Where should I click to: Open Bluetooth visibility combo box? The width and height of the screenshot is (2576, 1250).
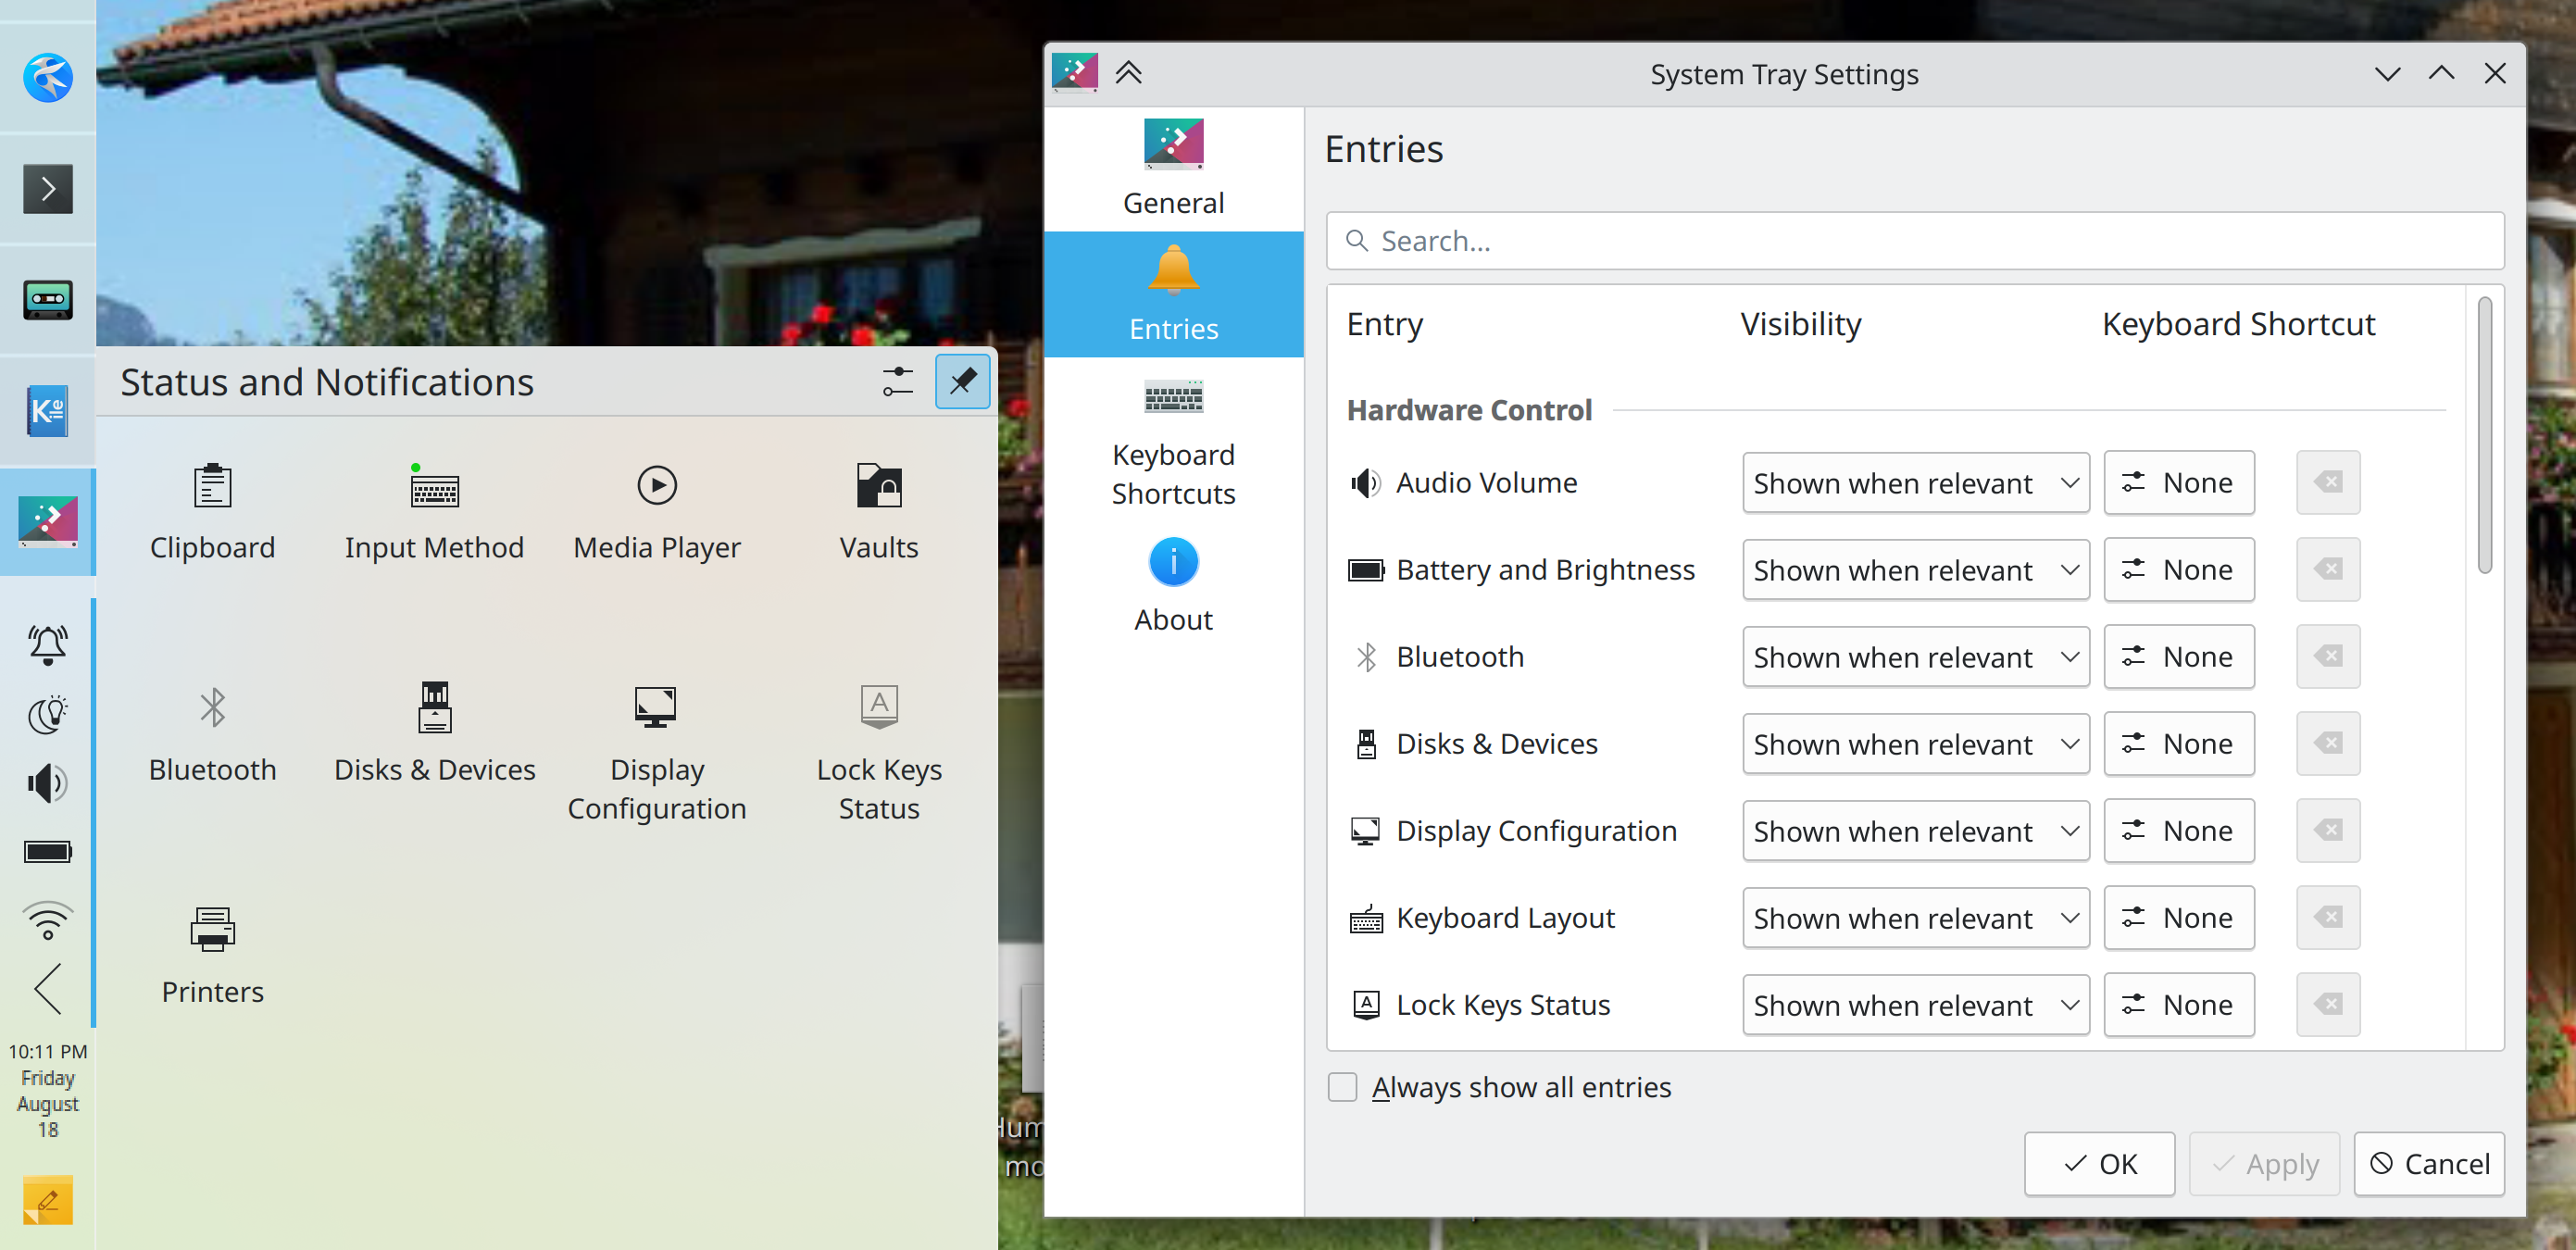click(x=1915, y=657)
